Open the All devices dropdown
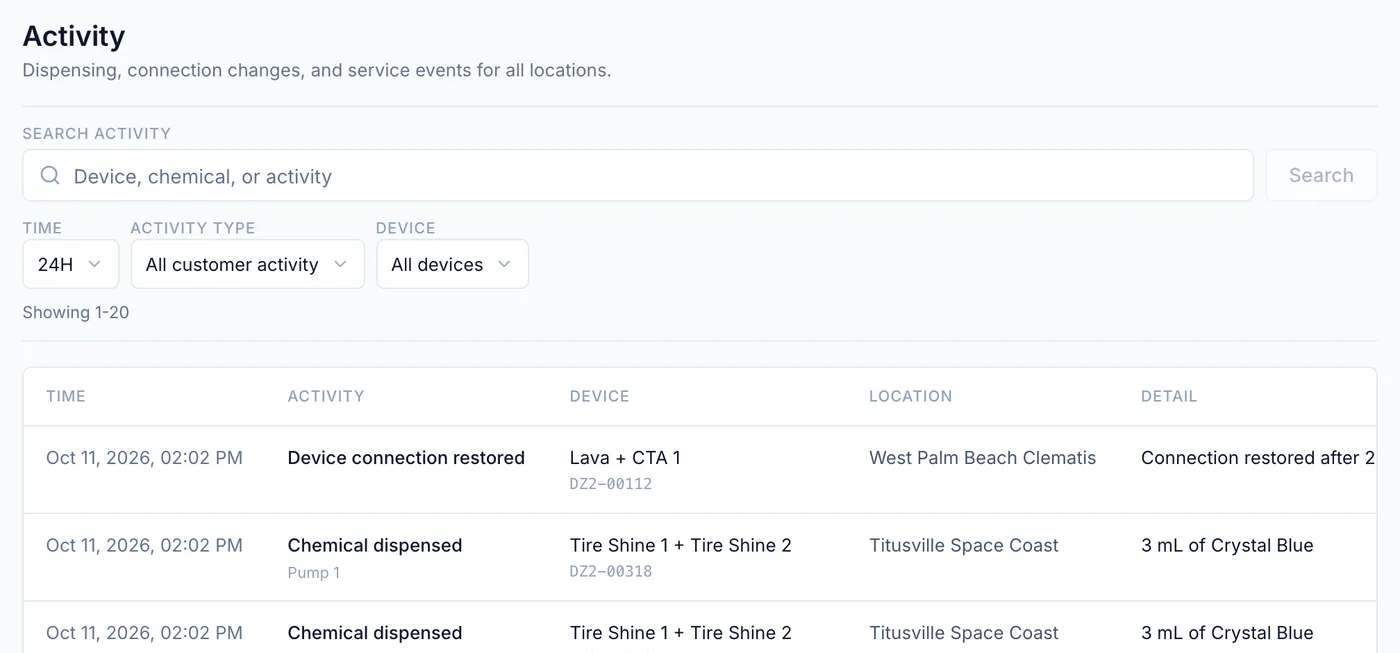1400x653 pixels. pyautogui.click(x=452, y=264)
